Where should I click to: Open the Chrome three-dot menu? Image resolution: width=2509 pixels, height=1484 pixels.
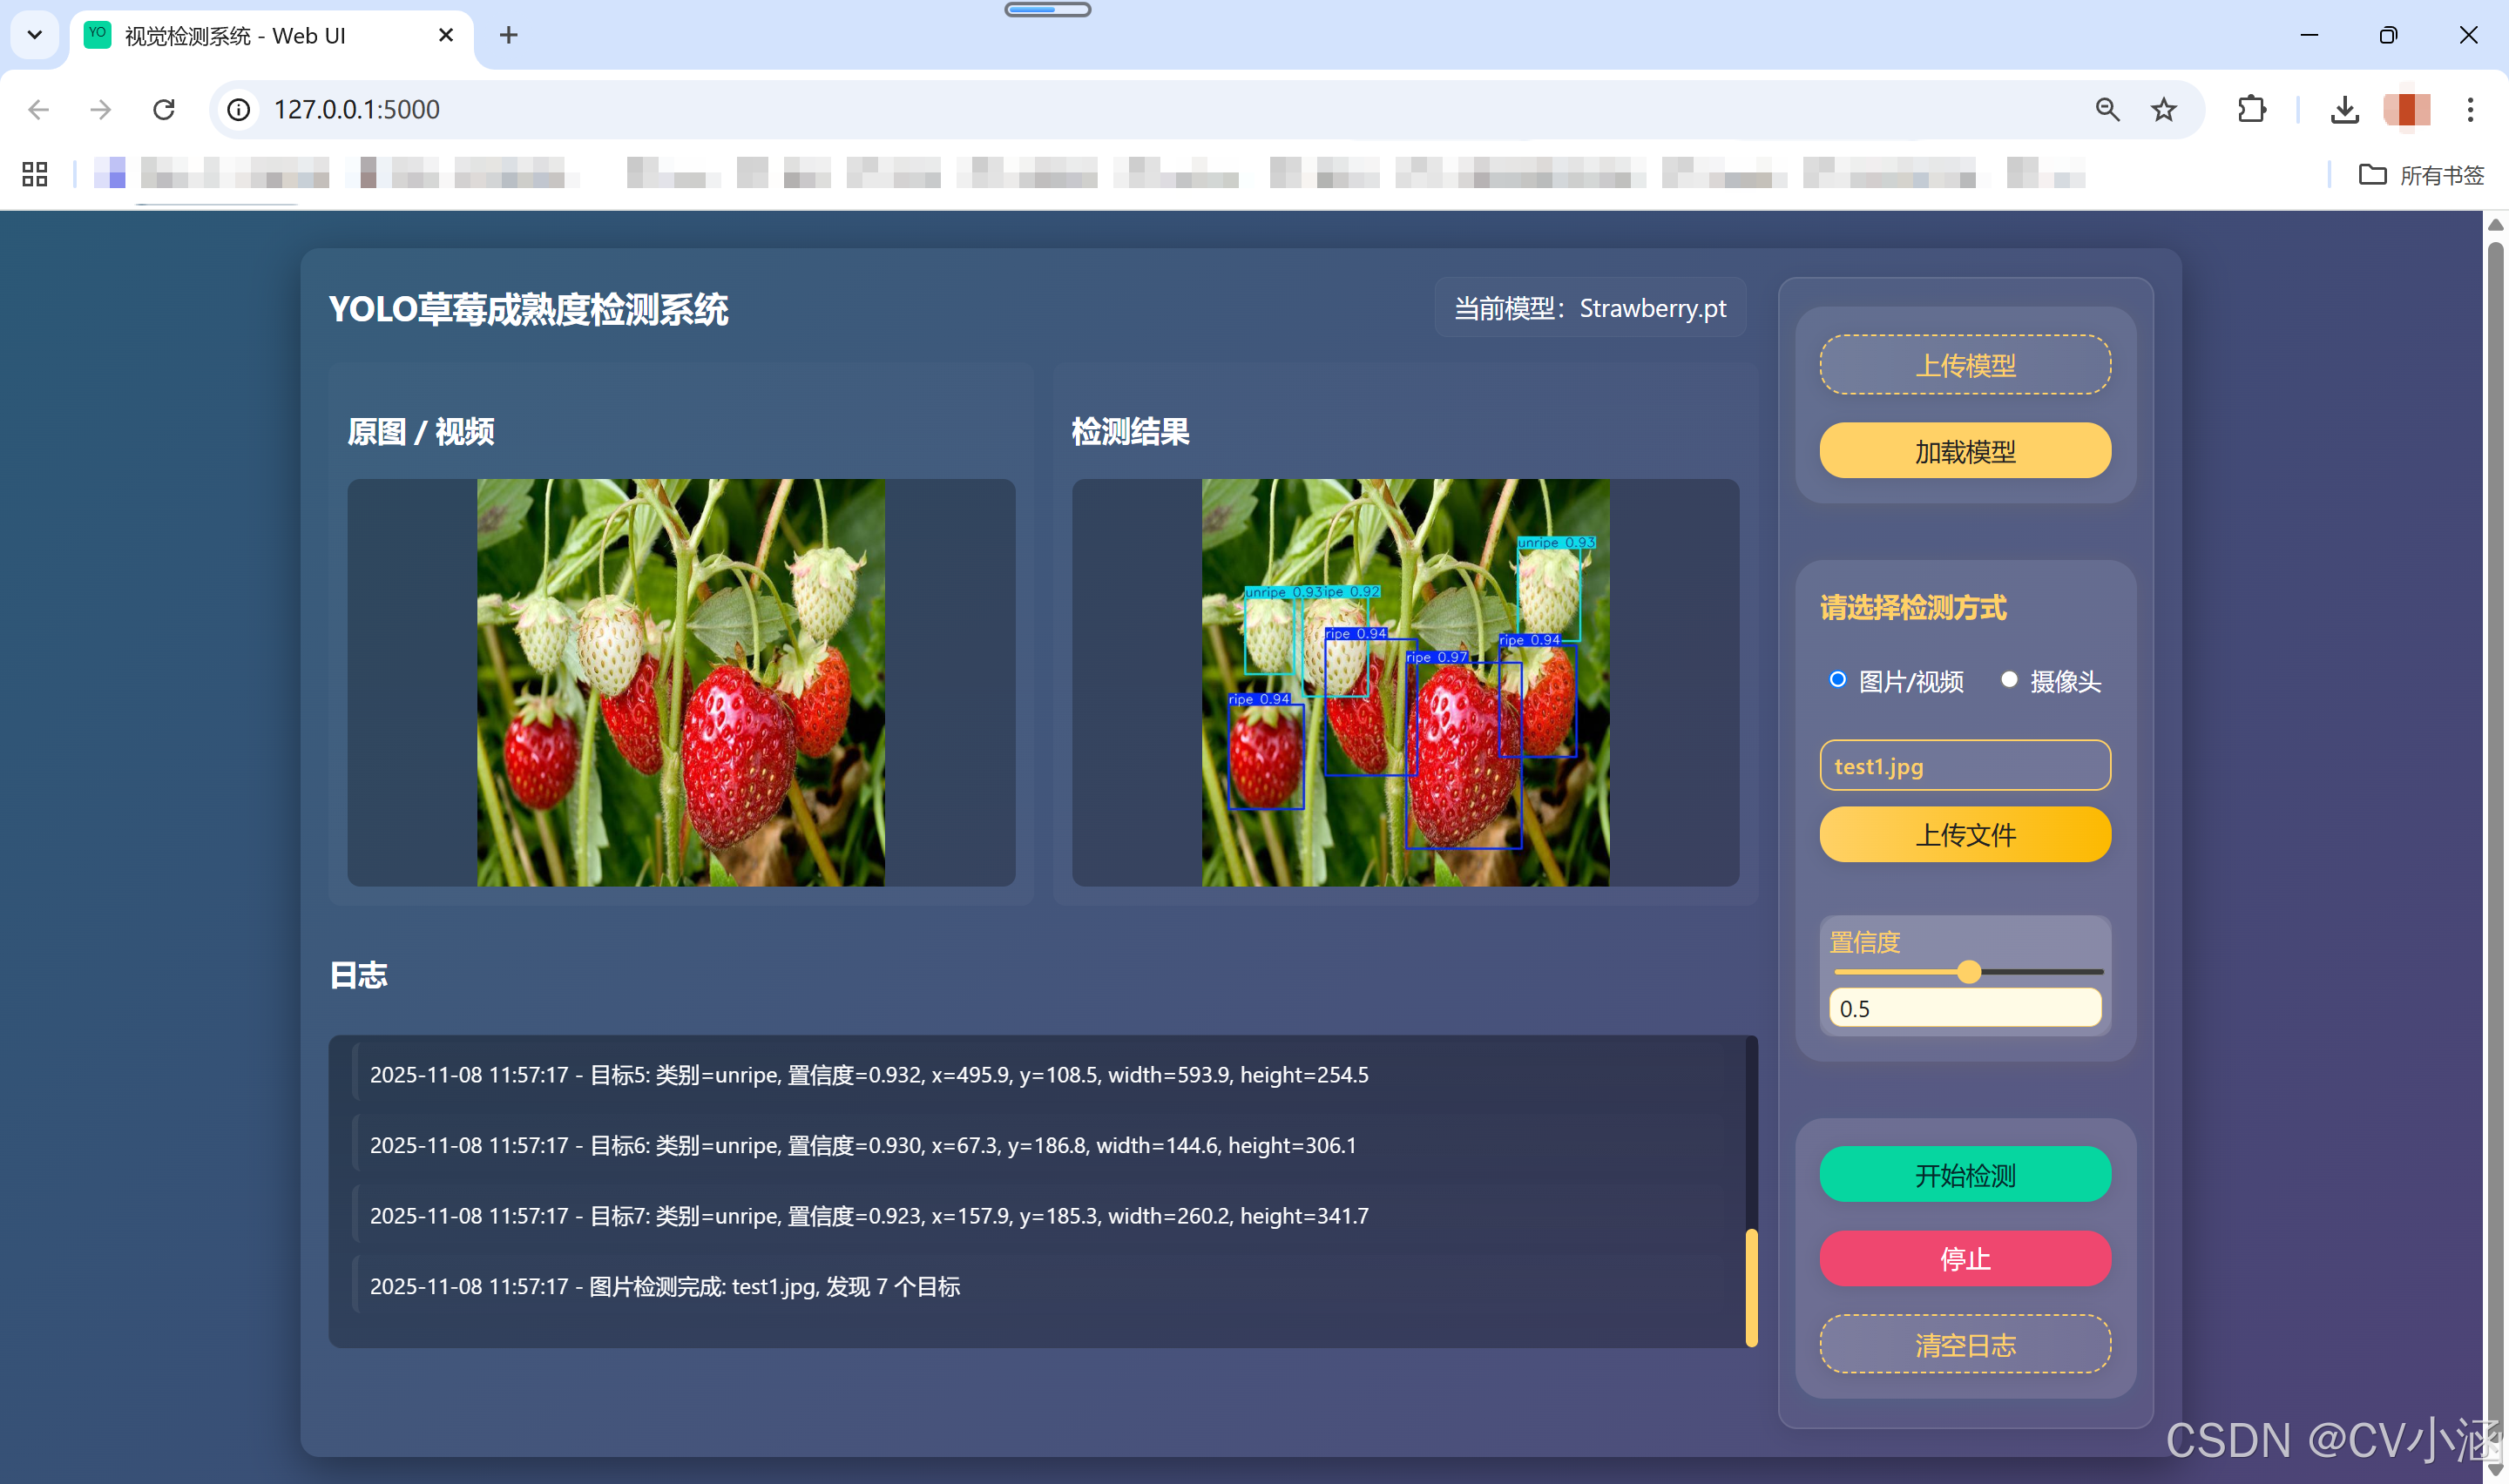2469,109
